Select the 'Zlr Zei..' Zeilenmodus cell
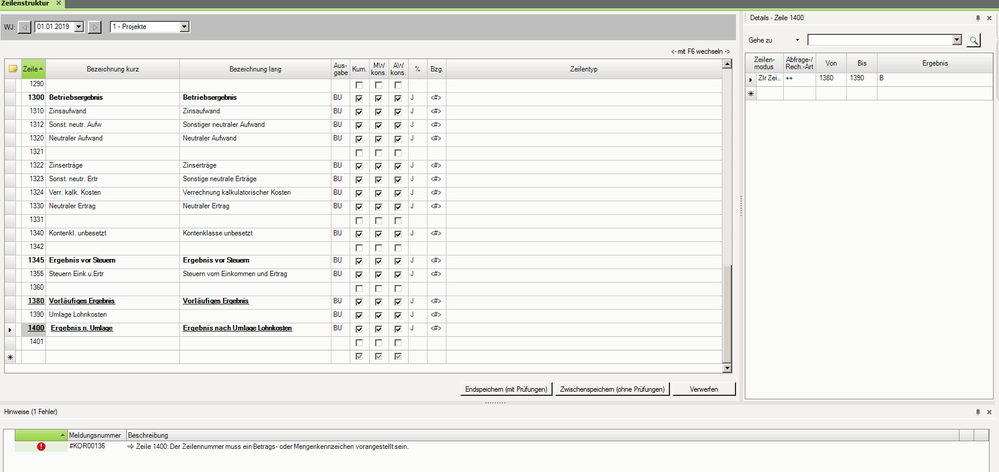 tap(770, 79)
